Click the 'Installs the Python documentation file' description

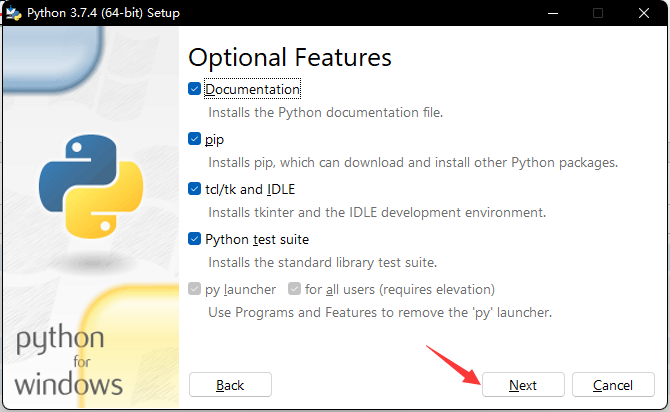325,112
